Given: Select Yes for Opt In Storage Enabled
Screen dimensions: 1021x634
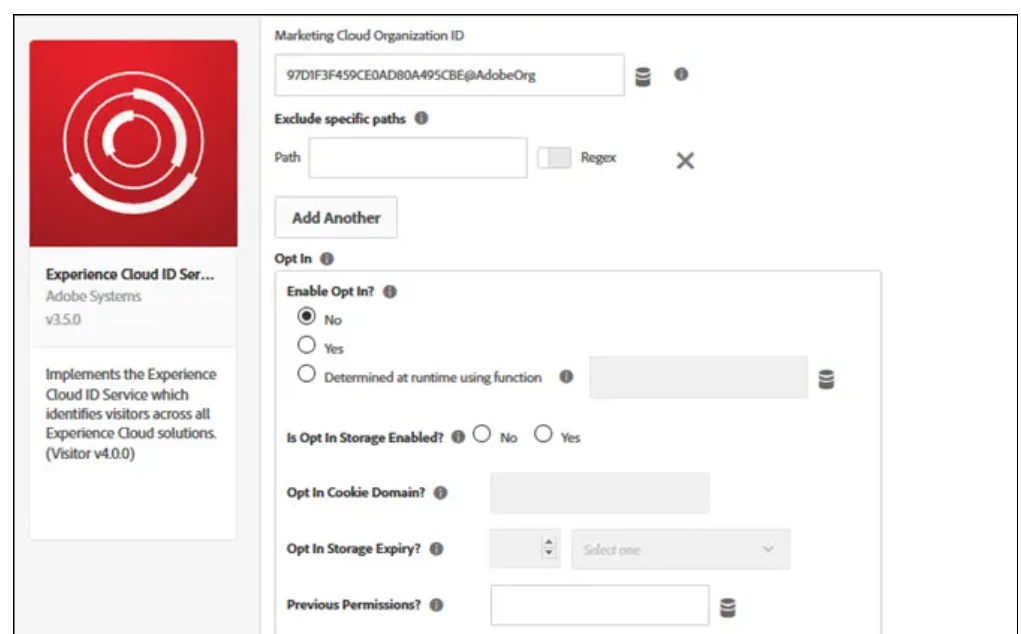Looking at the screenshot, I should pyautogui.click(x=543, y=434).
